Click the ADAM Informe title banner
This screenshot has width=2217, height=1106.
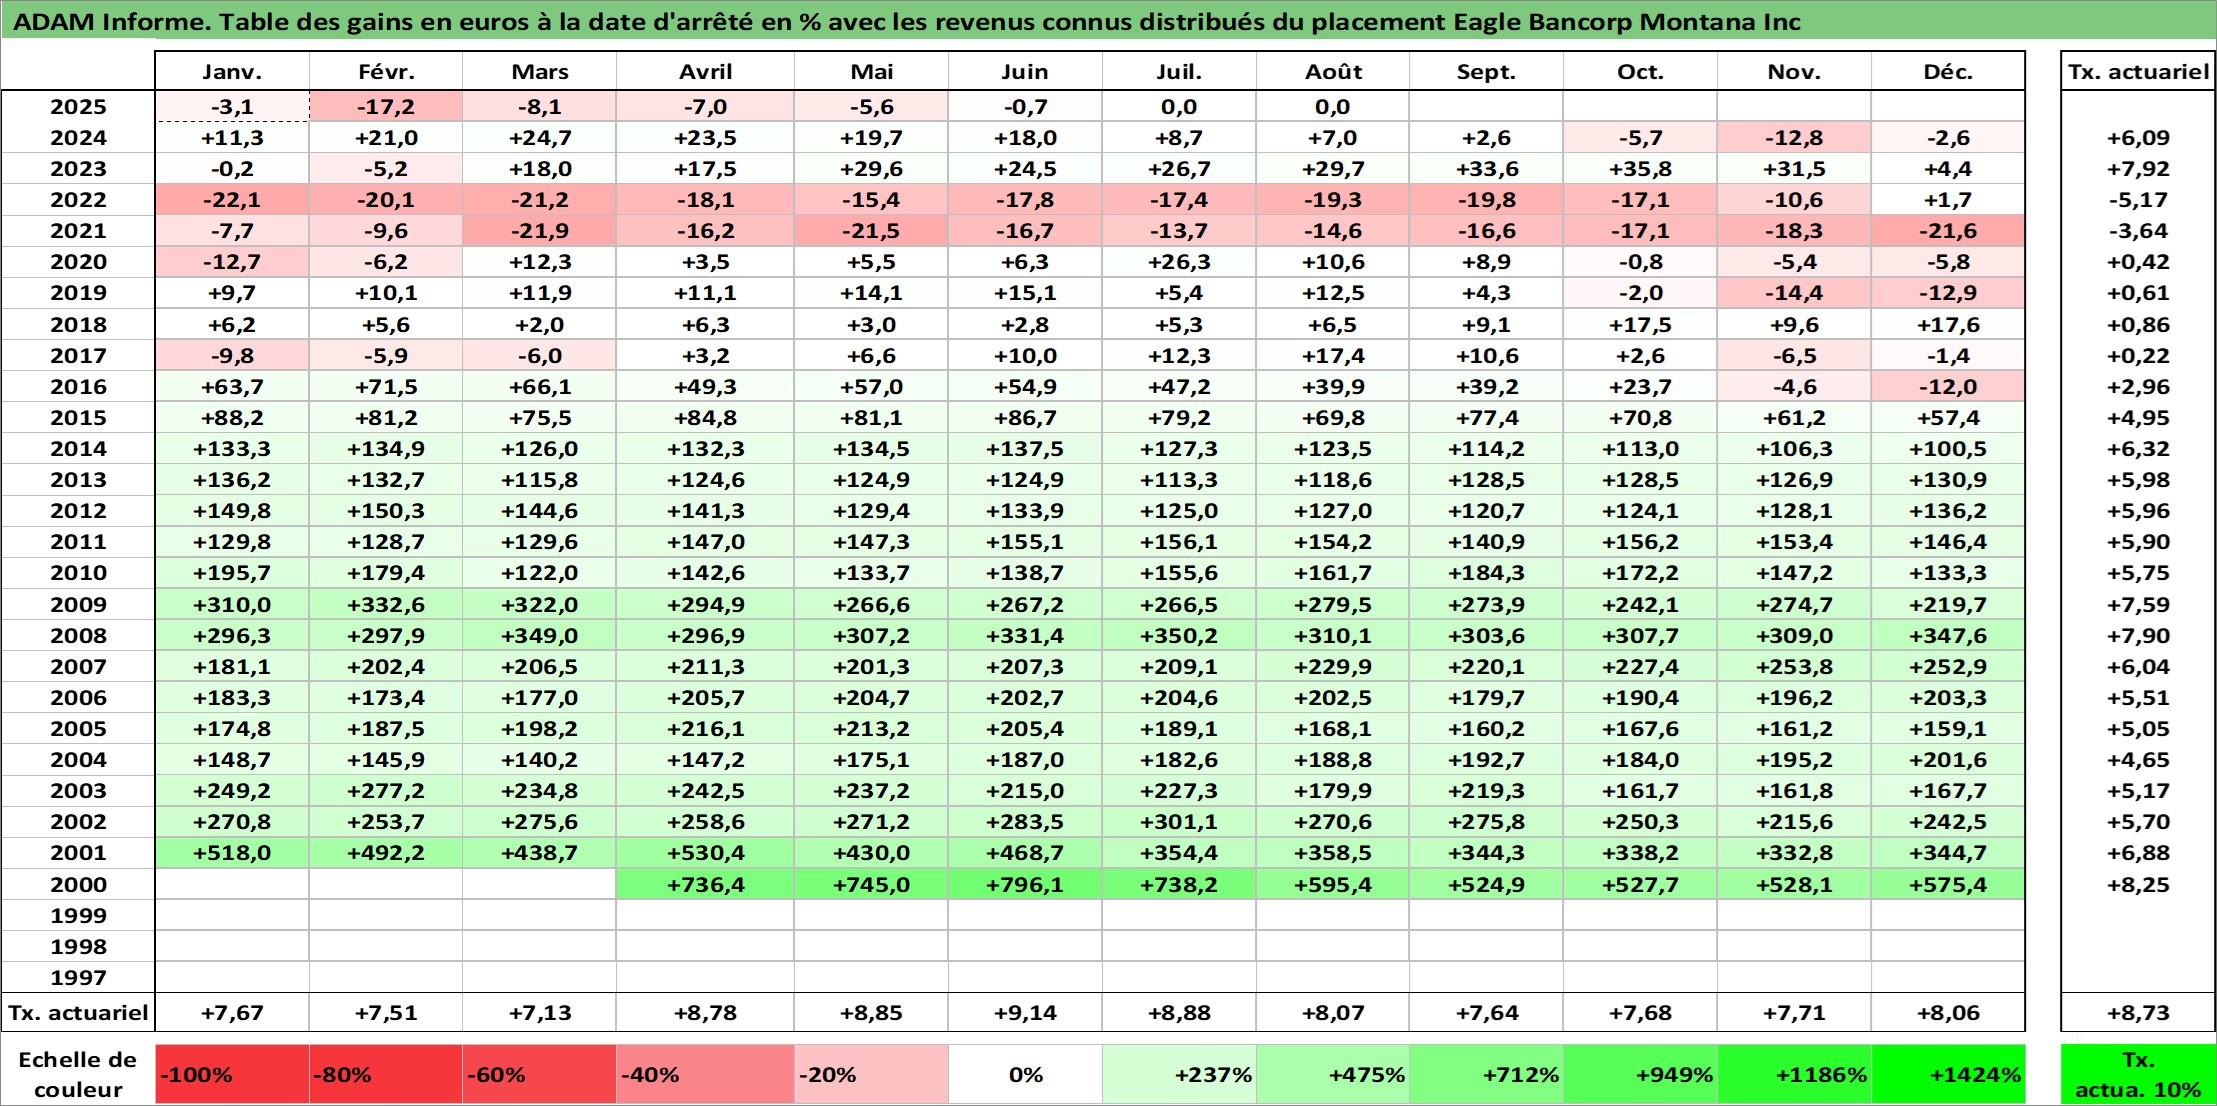(x=1108, y=21)
